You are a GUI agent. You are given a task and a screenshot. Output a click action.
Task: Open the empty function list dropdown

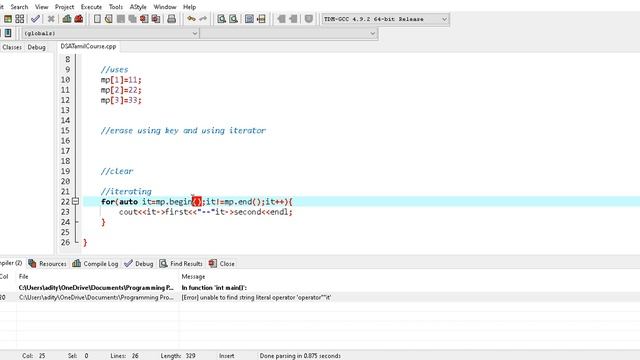click(289, 33)
